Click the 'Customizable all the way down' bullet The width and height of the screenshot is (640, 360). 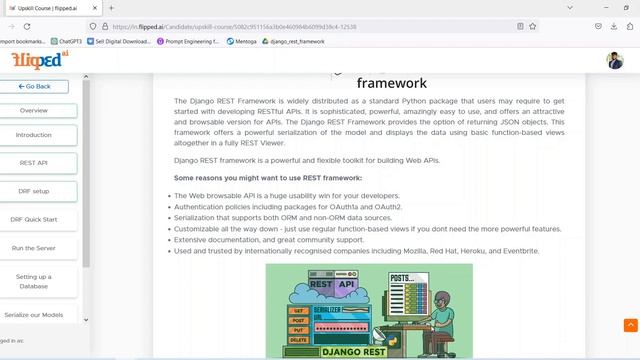pyautogui.click(x=367, y=229)
